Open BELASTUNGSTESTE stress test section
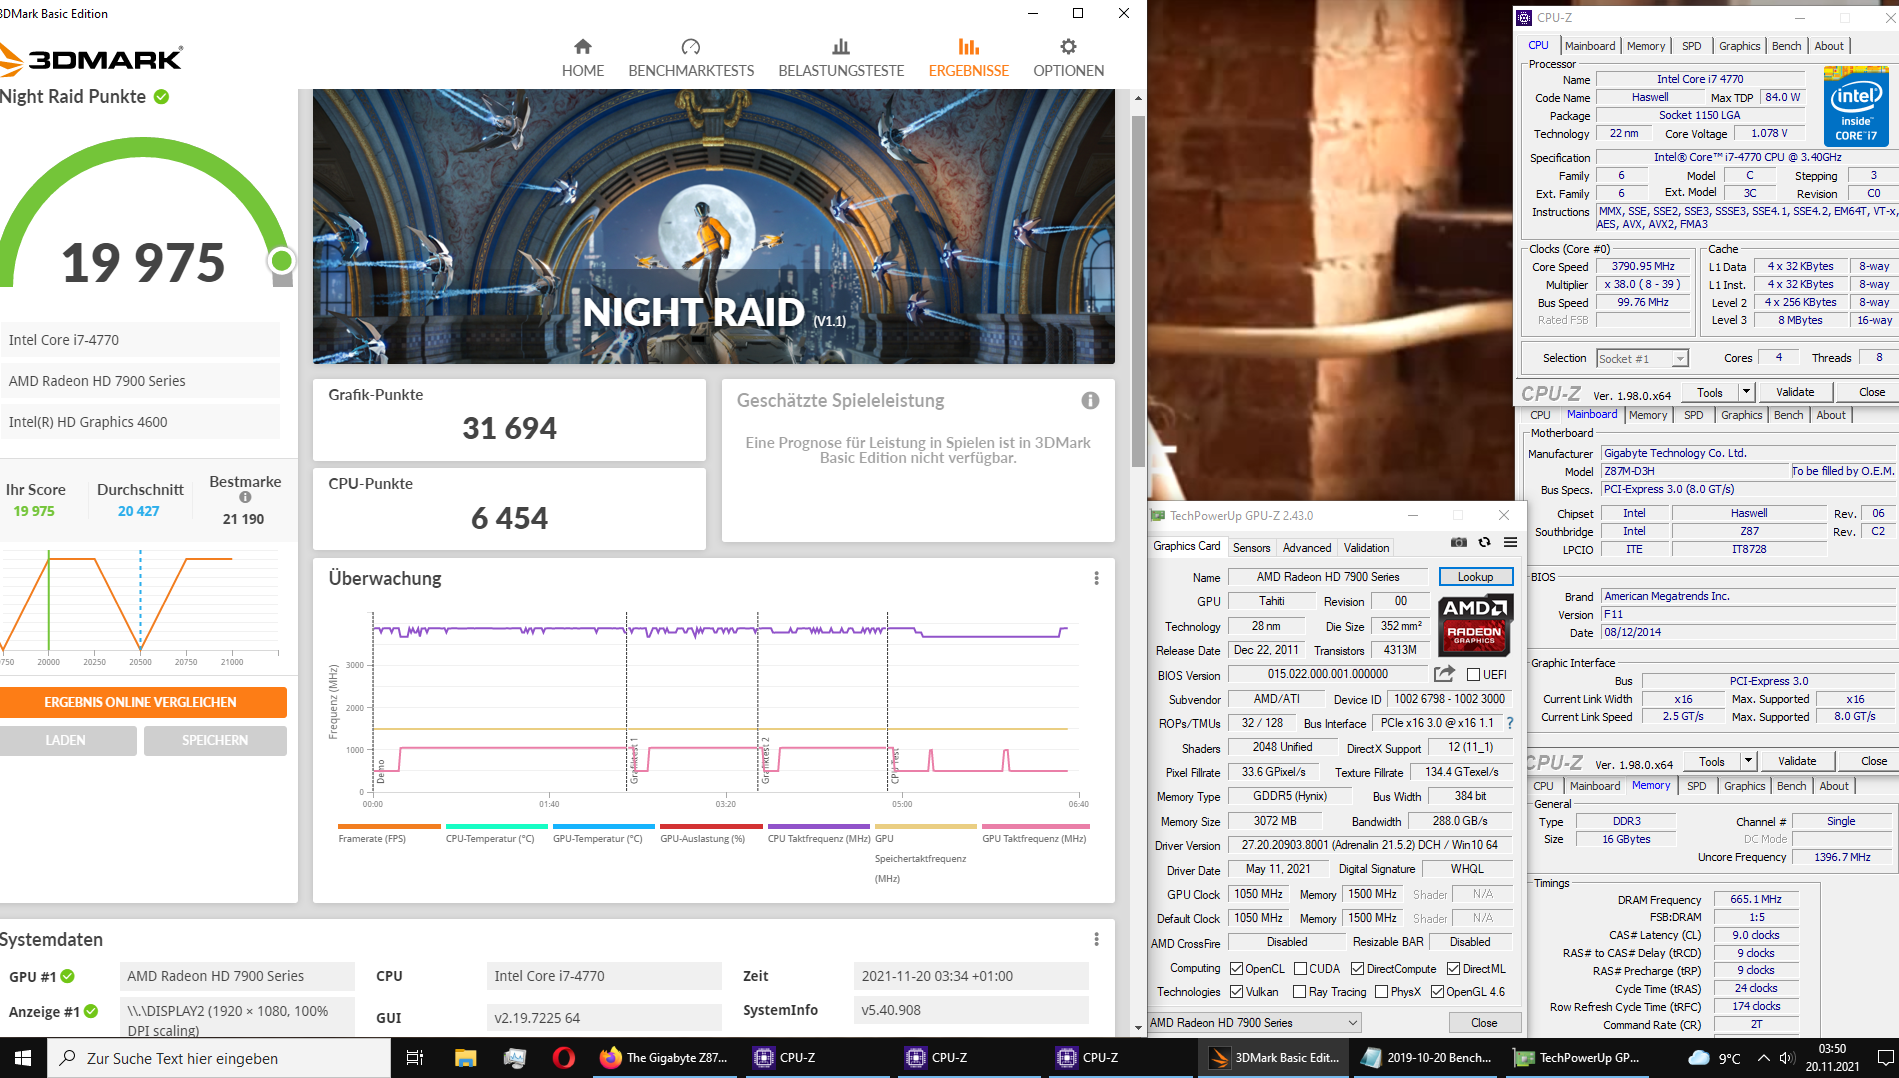Image resolution: width=1899 pixels, height=1078 pixels. point(841,58)
